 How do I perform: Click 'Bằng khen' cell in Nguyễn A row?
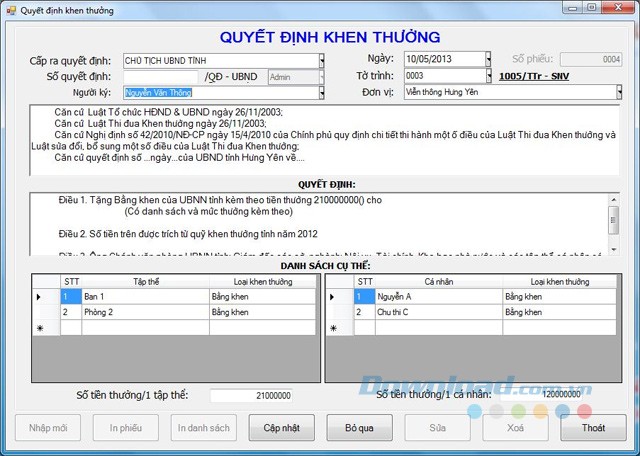click(x=559, y=297)
